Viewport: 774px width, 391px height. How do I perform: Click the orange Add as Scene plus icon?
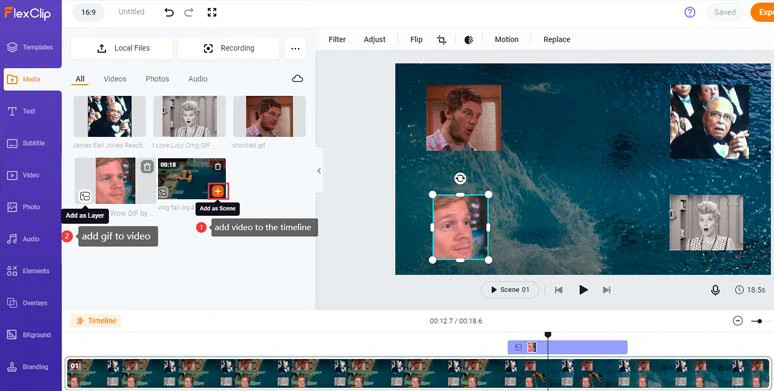pyautogui.click(x=218, y=191)
